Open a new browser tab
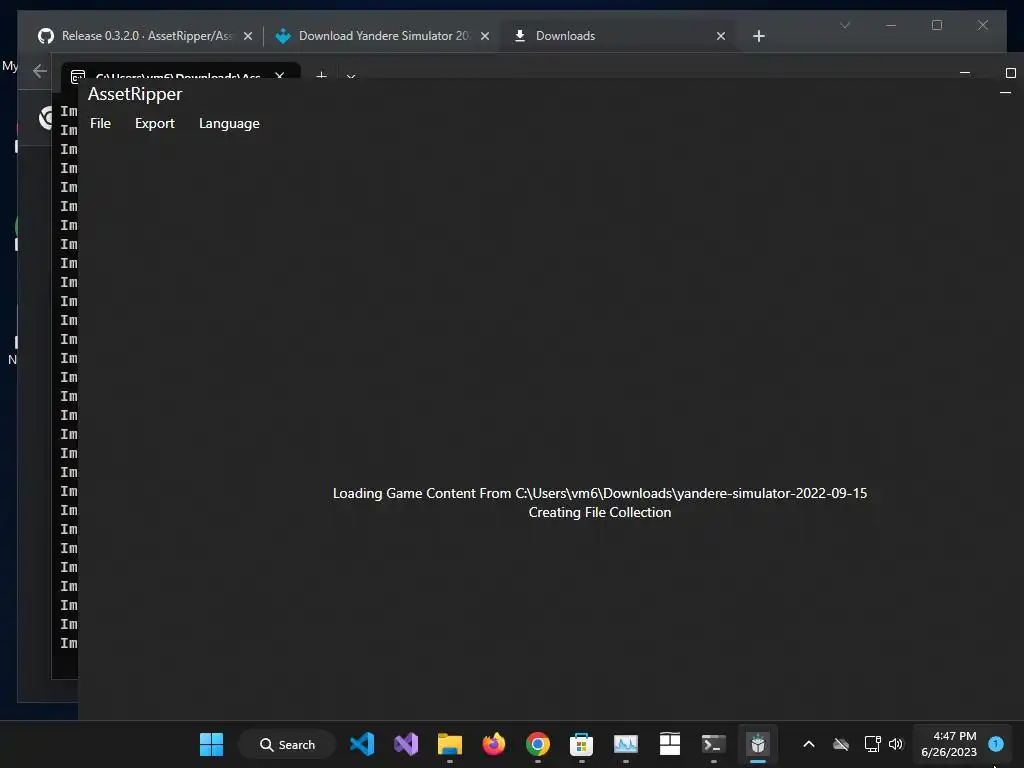The image size is (1024, 768). [x=758, y=37]
